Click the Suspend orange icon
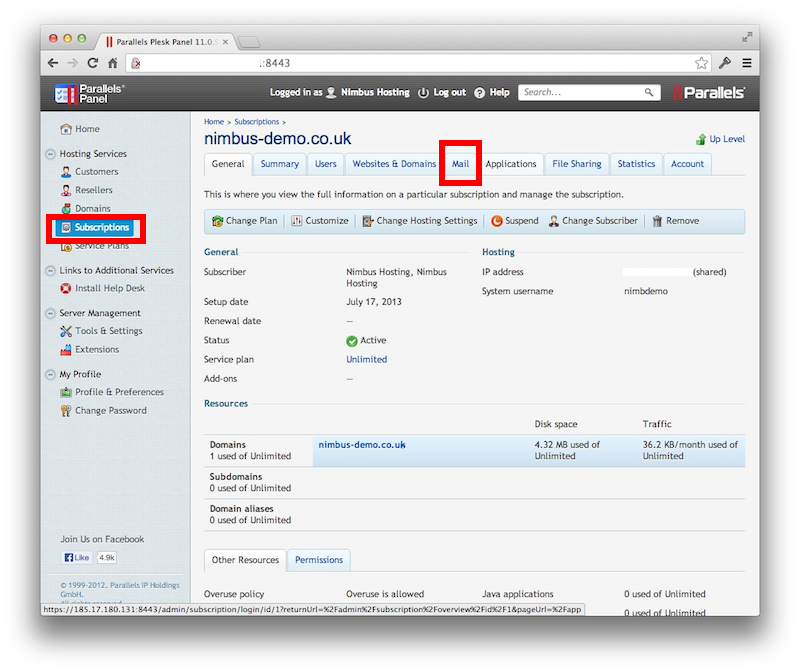The height and width of the screenshot is (672, 800). pos(496,221)
